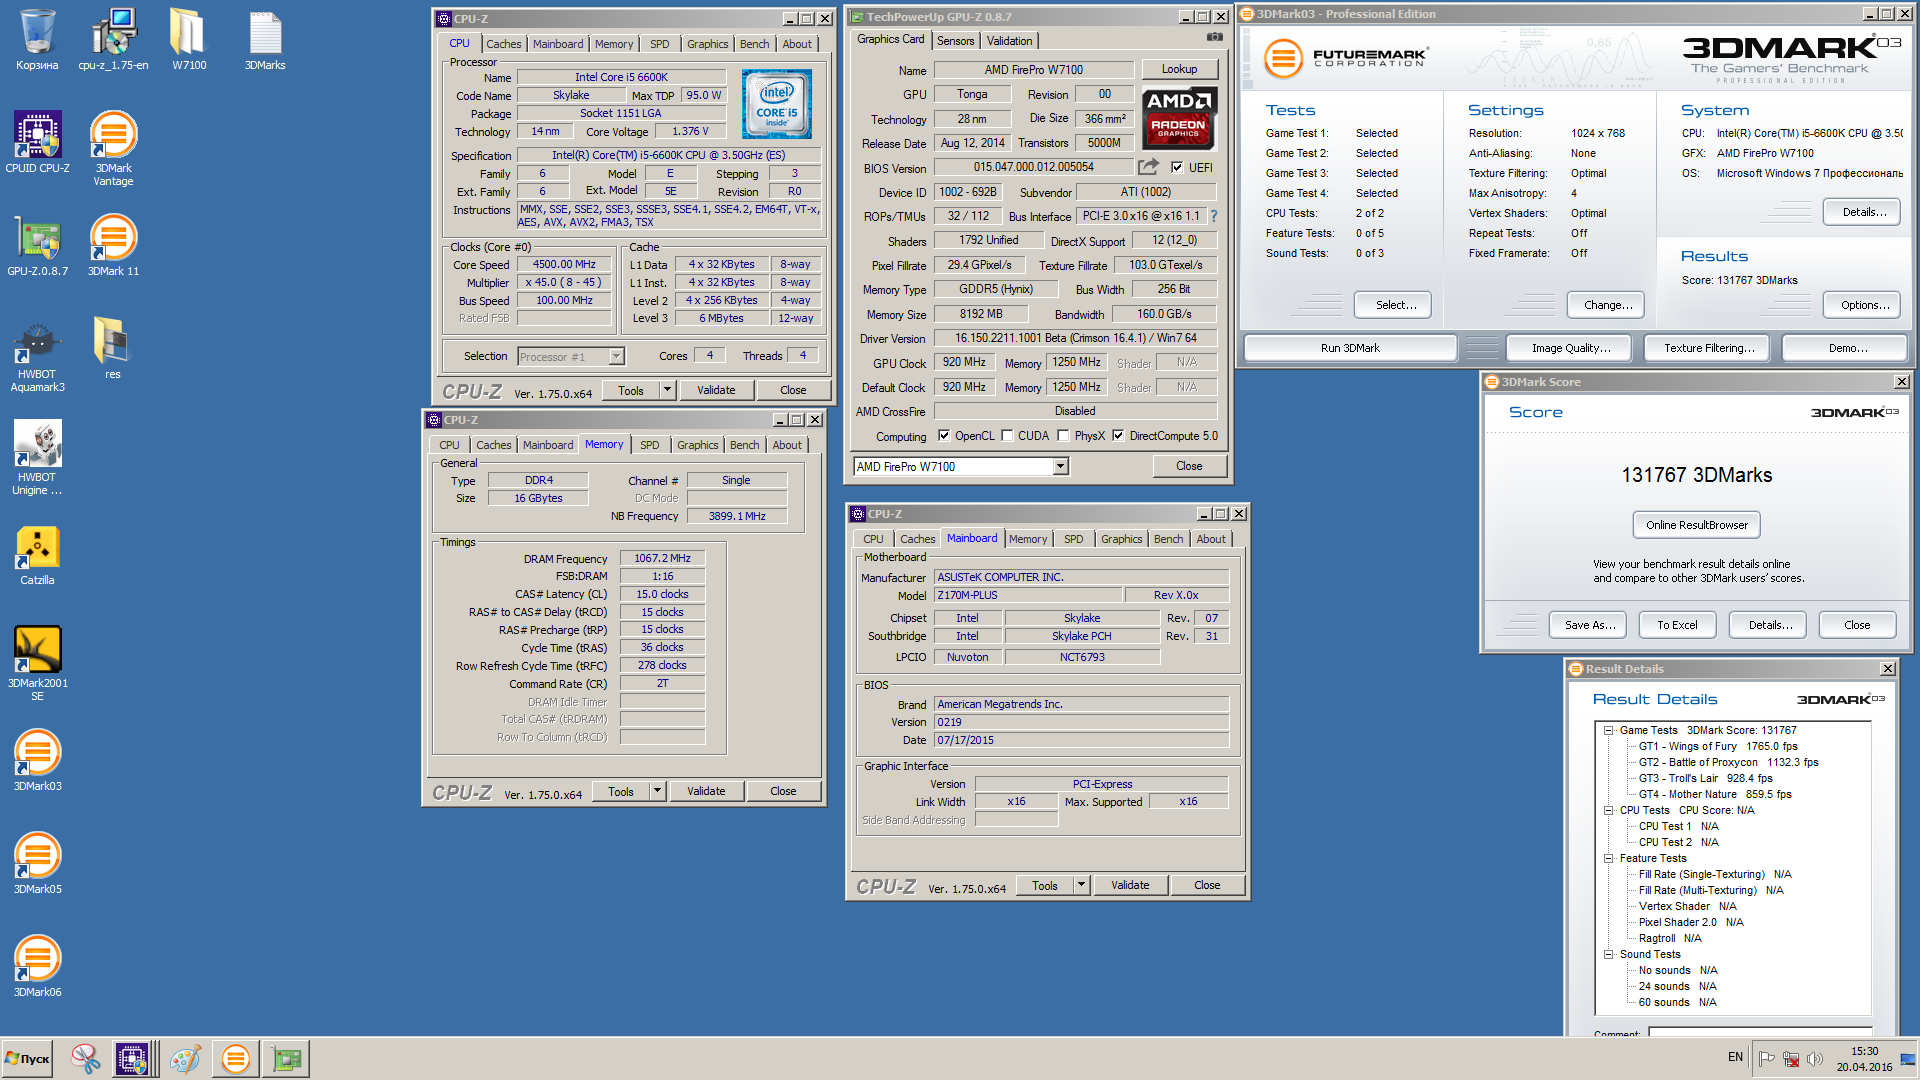Switch to Validation tab in GPU-Z
This screenshot has height=1080, width=1920.
[x=1009, y=41]
